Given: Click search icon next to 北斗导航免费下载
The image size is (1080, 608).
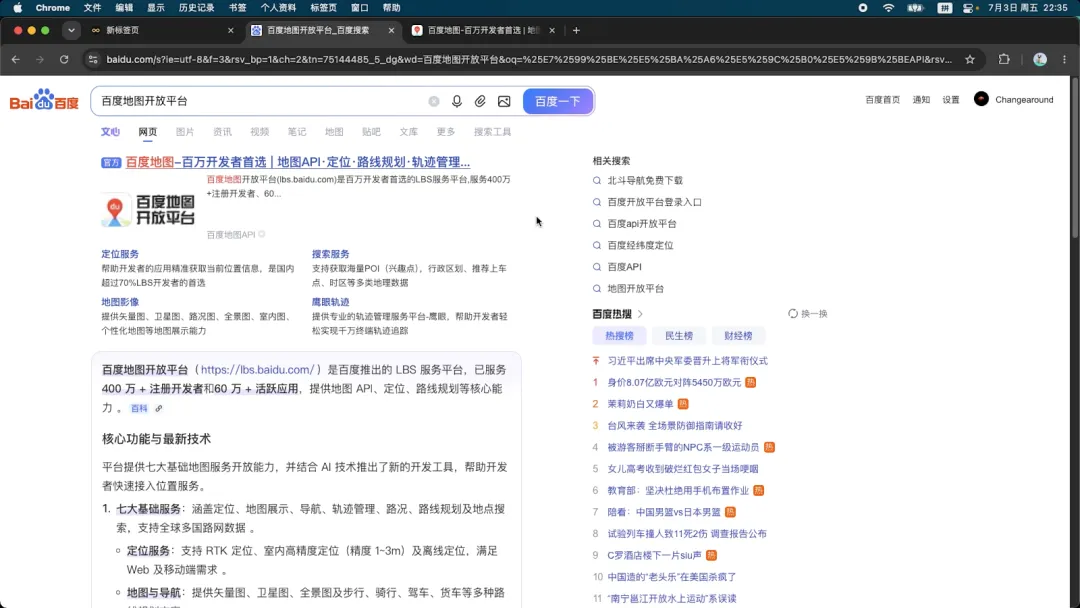Looking at the screenshot, I should 597,180.
